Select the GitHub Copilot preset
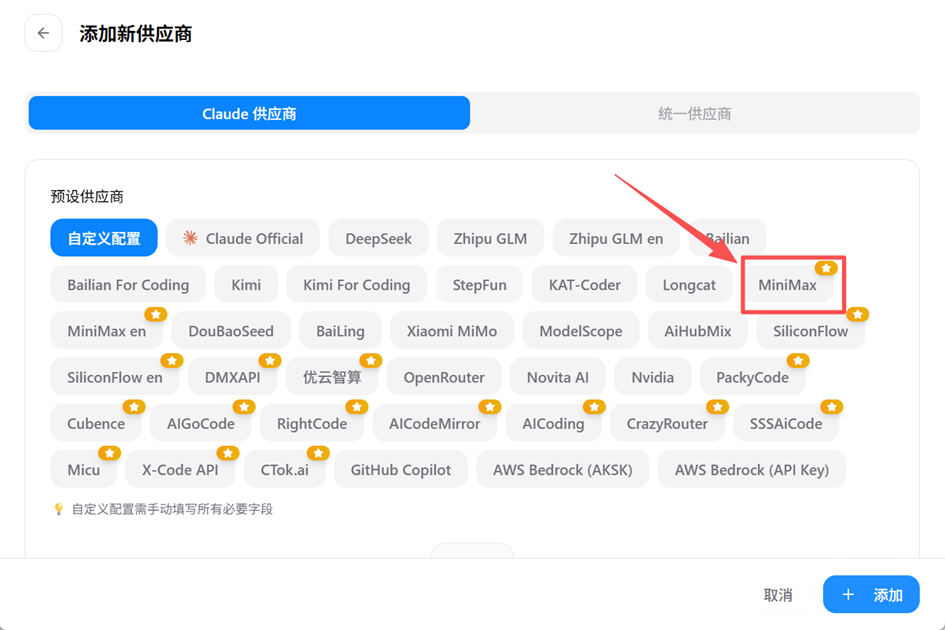This screenshot has height=630, width=945. click(x=400, y=470)
